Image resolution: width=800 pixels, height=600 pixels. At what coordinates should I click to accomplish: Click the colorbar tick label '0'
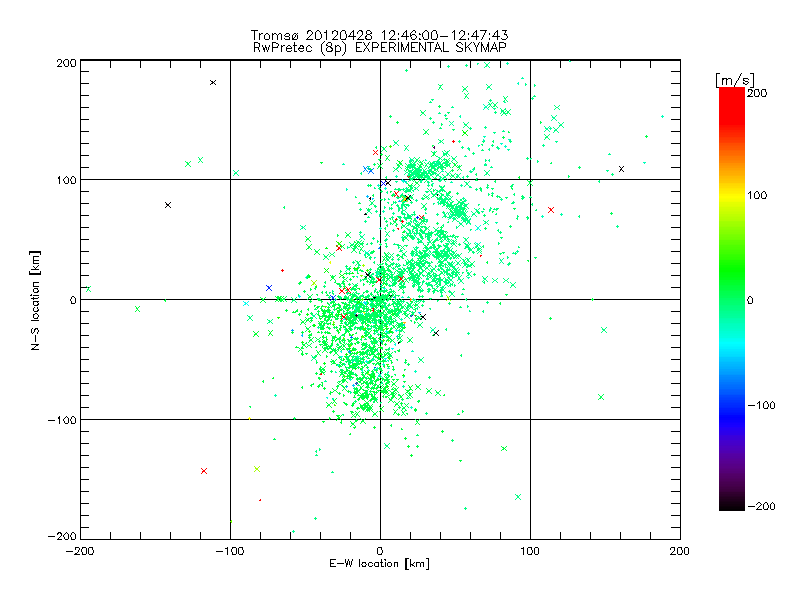click(750, 301)
